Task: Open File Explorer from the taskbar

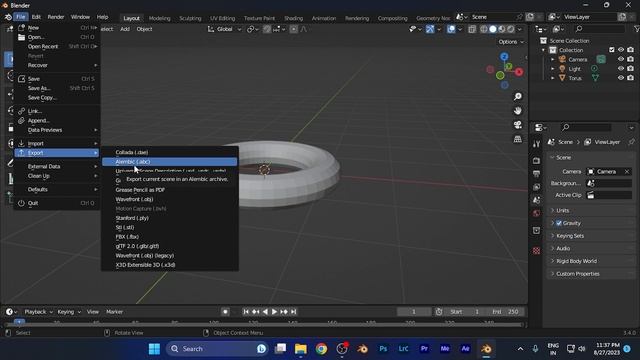Action: click(x=301, y=349)
